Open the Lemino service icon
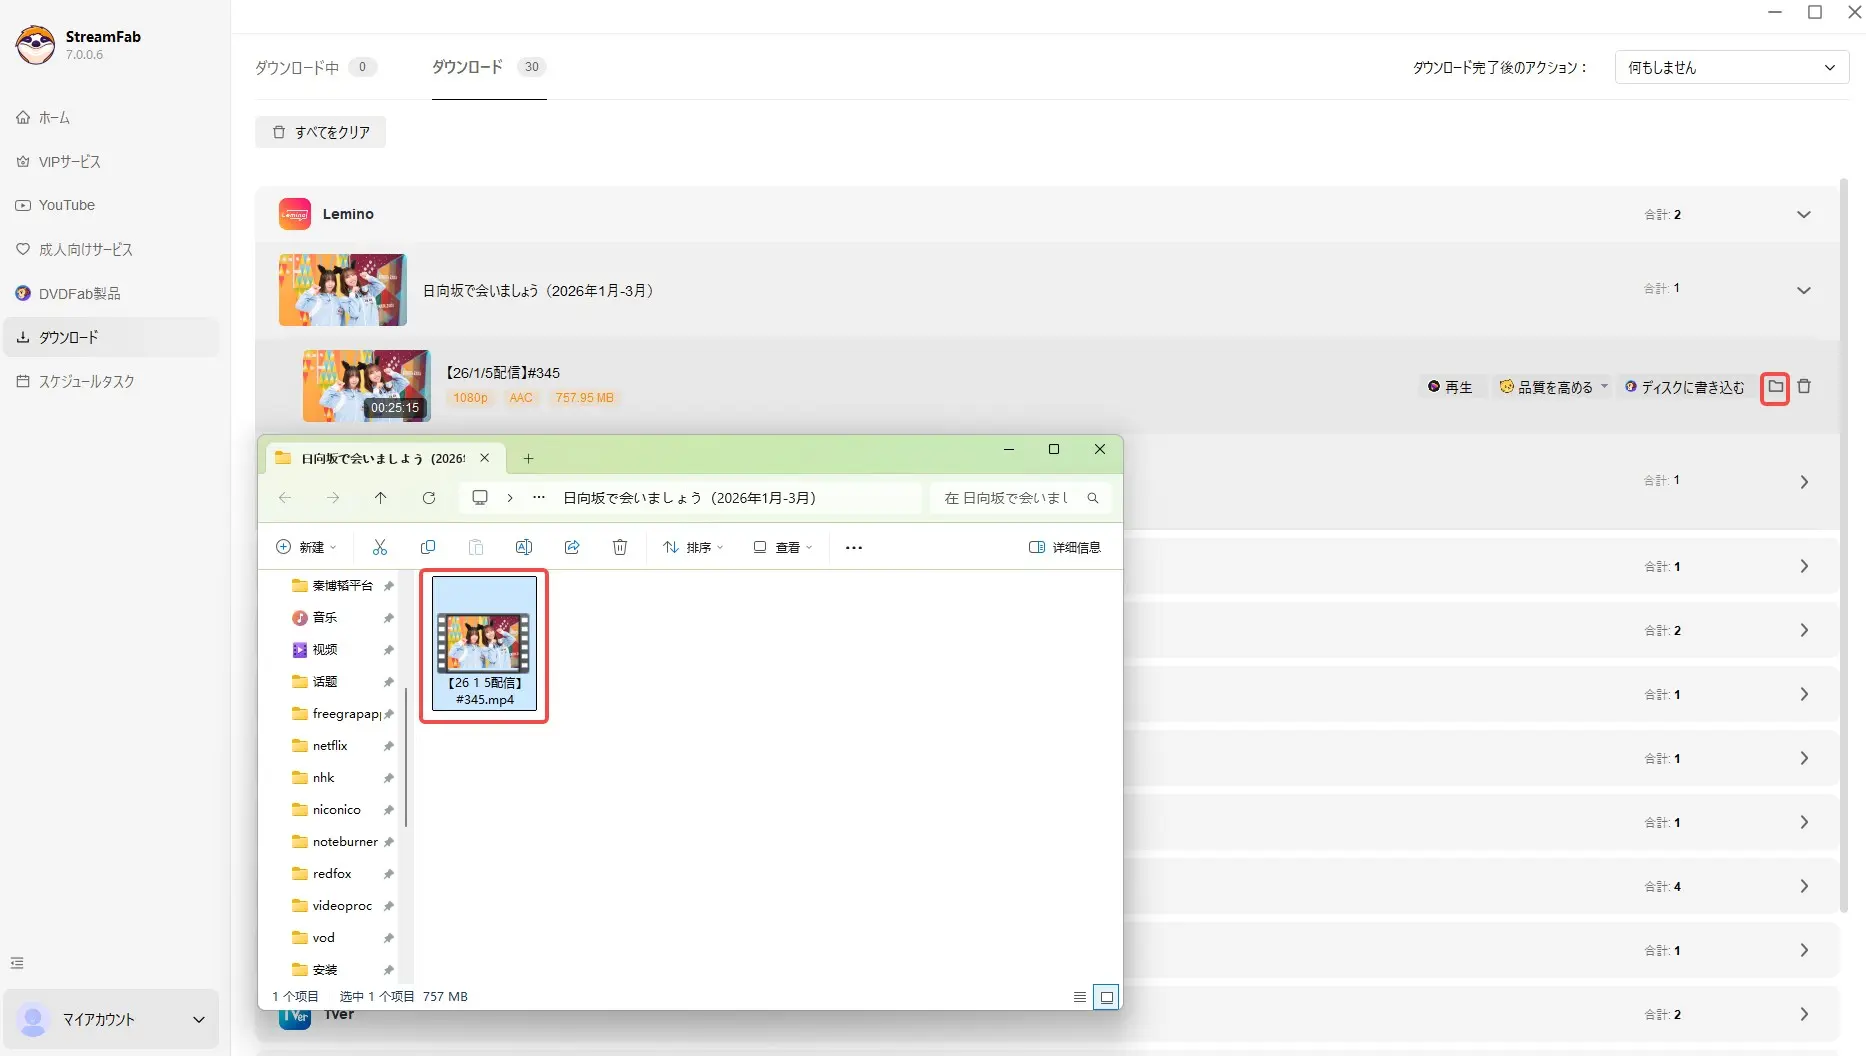The height and width of the screenshot is (1056, 1866). click(x=294, y=214)
